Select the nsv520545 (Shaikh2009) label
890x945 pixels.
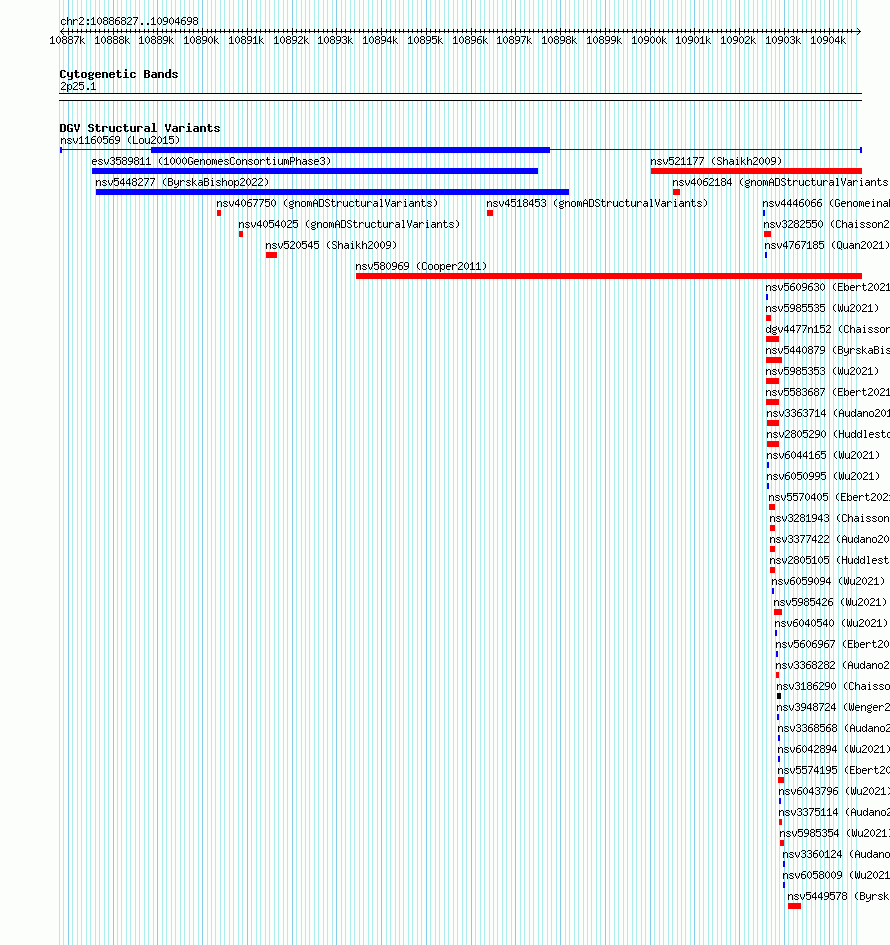click(331, 245)
